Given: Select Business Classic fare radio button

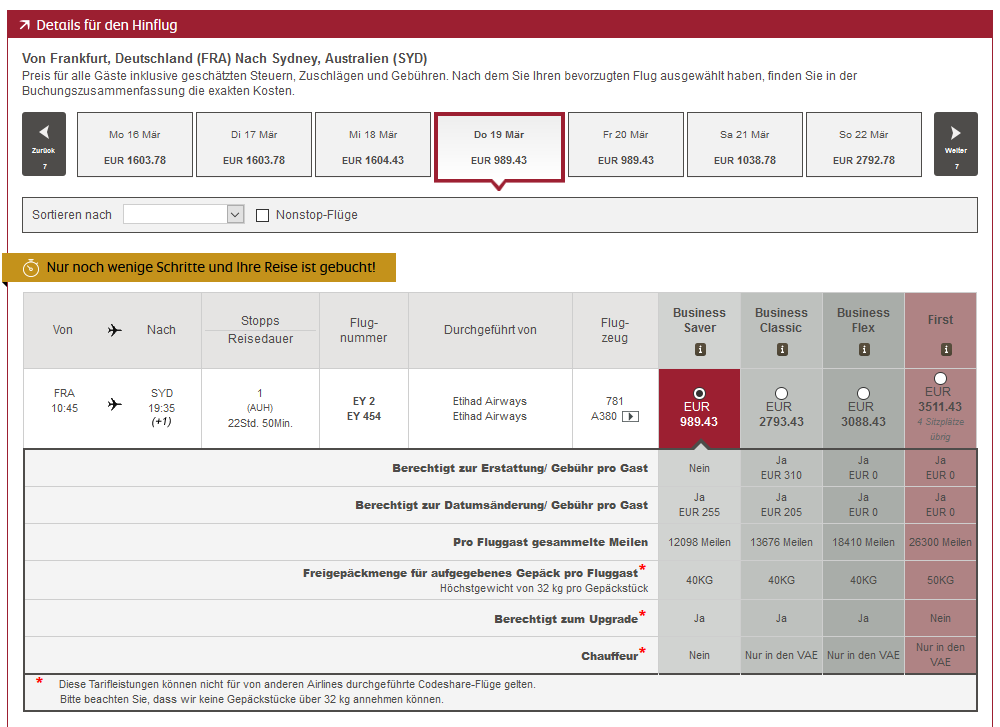Looking at the screenshot, I should (x=781, y=393).
